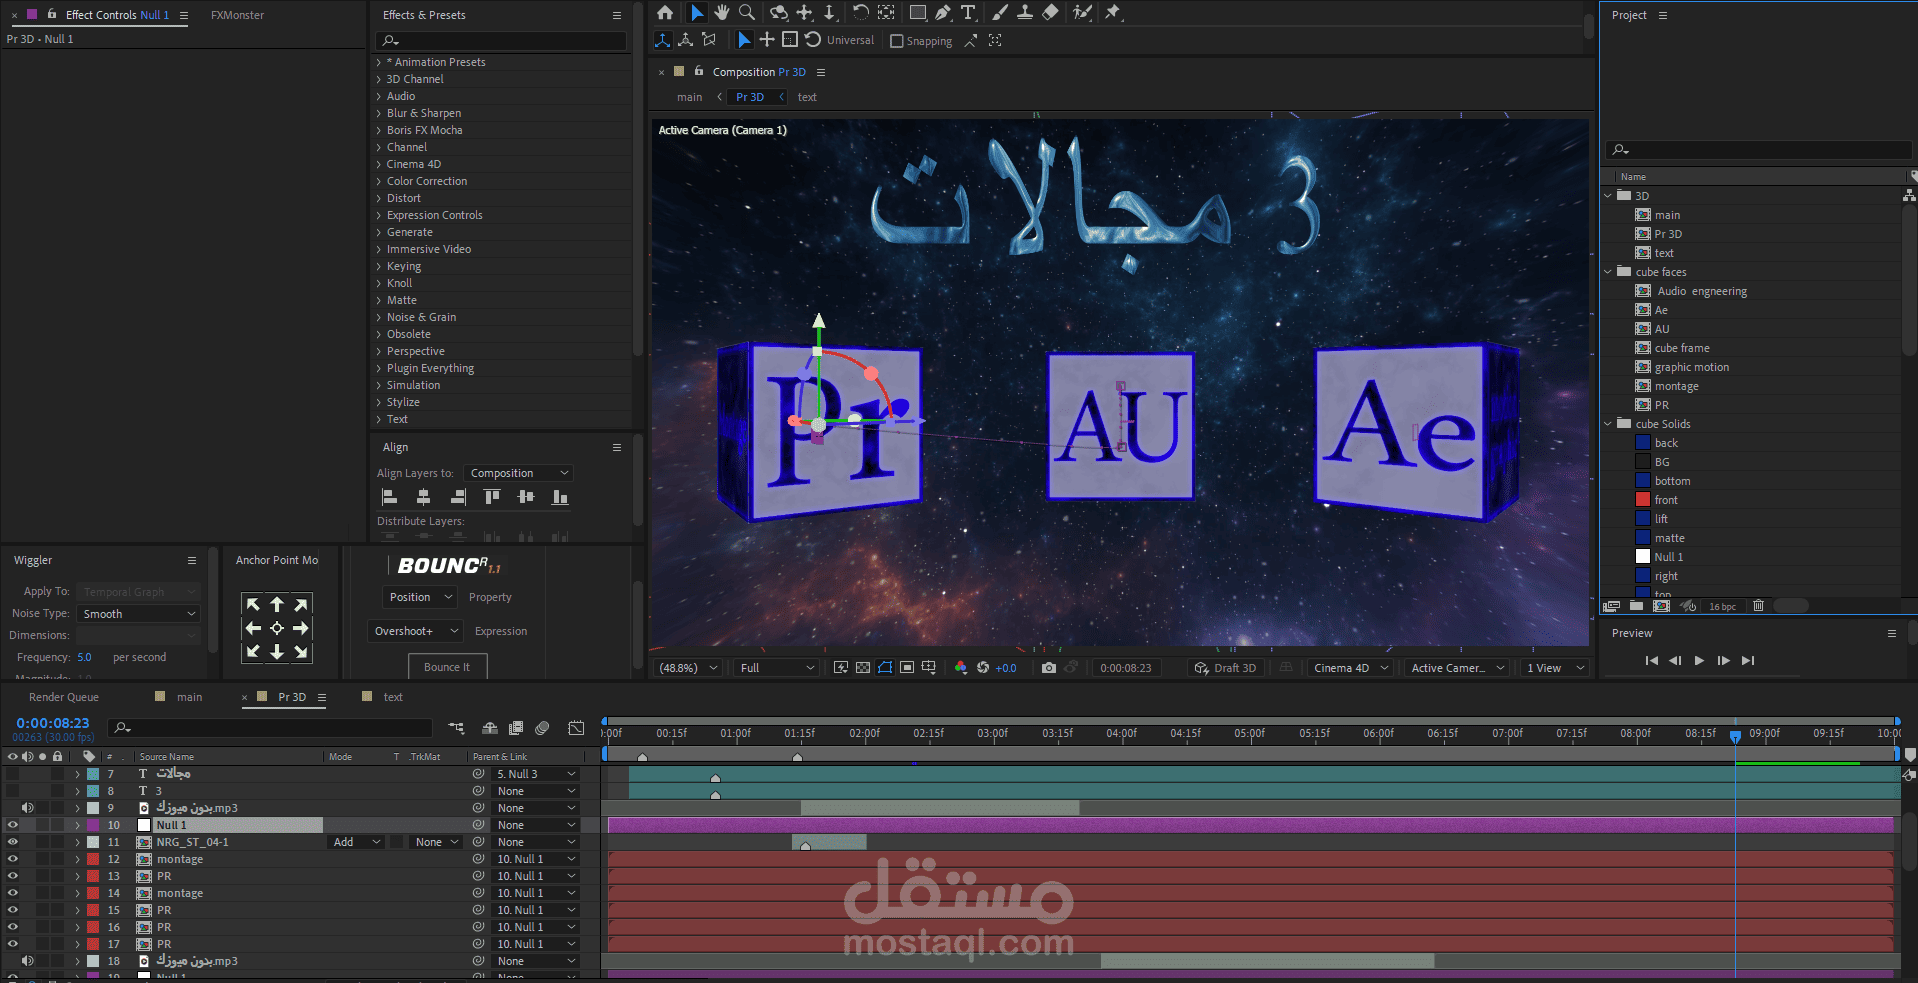The image size is (1918, 983).
Task: Select the Hand tool in toolbar
Action: (x=722, y=13)
